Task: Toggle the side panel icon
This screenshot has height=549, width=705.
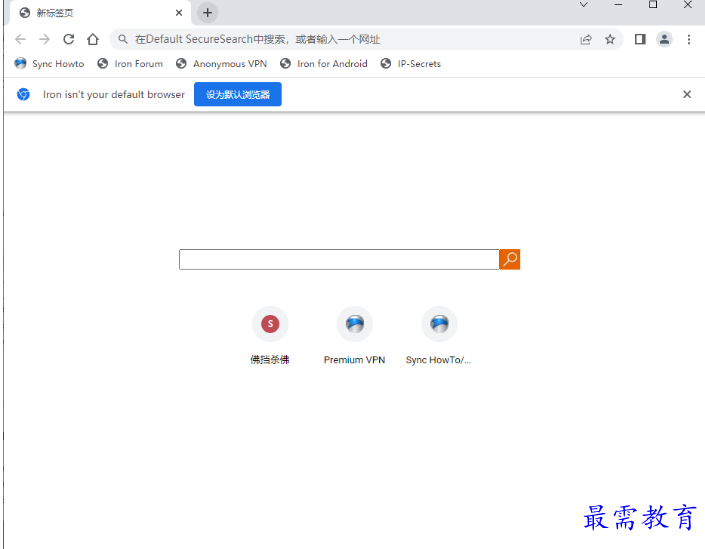Action: [x=640, y=40]
